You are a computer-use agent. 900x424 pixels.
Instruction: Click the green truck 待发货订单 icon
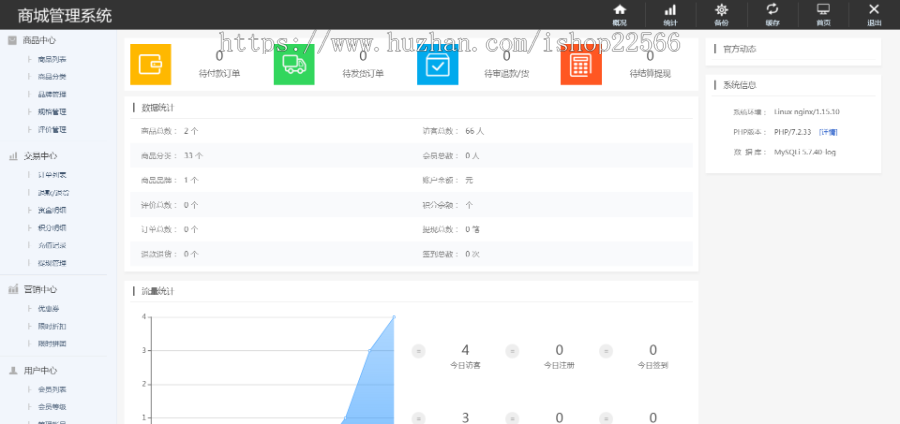[x=294, y=64]
